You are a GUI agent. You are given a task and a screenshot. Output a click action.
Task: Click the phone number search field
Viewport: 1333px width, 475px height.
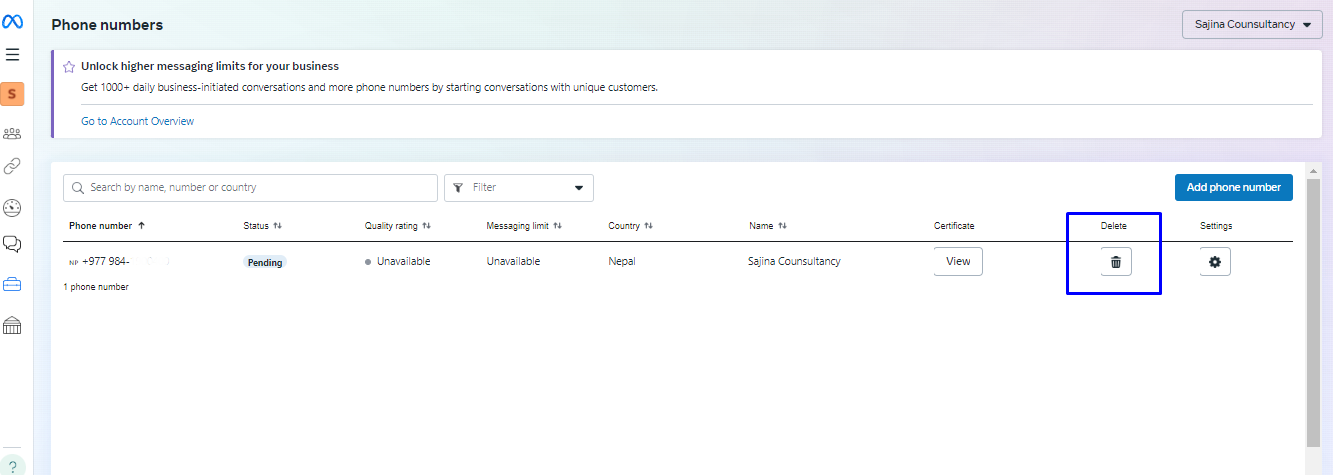[x=250, y=188]
